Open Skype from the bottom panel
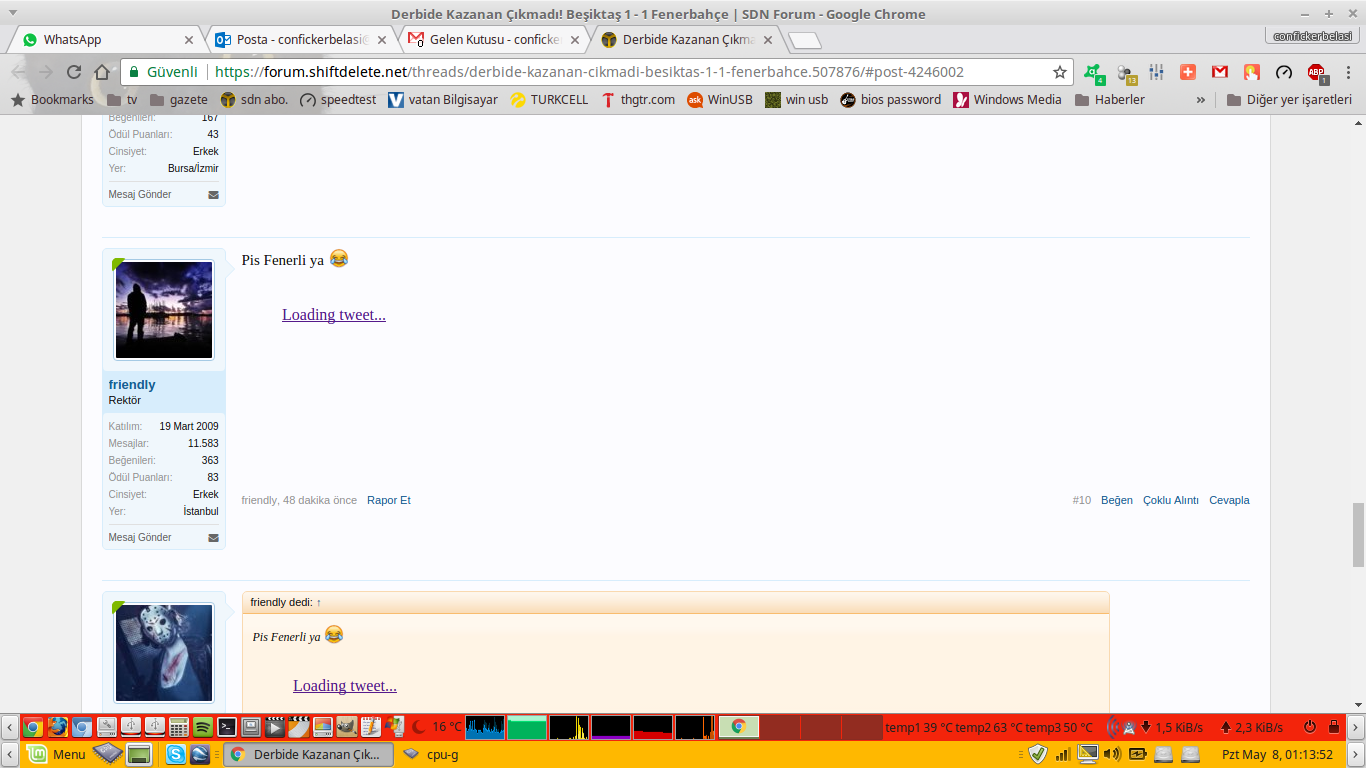The image size is (1366, 768). click(176, 755)
